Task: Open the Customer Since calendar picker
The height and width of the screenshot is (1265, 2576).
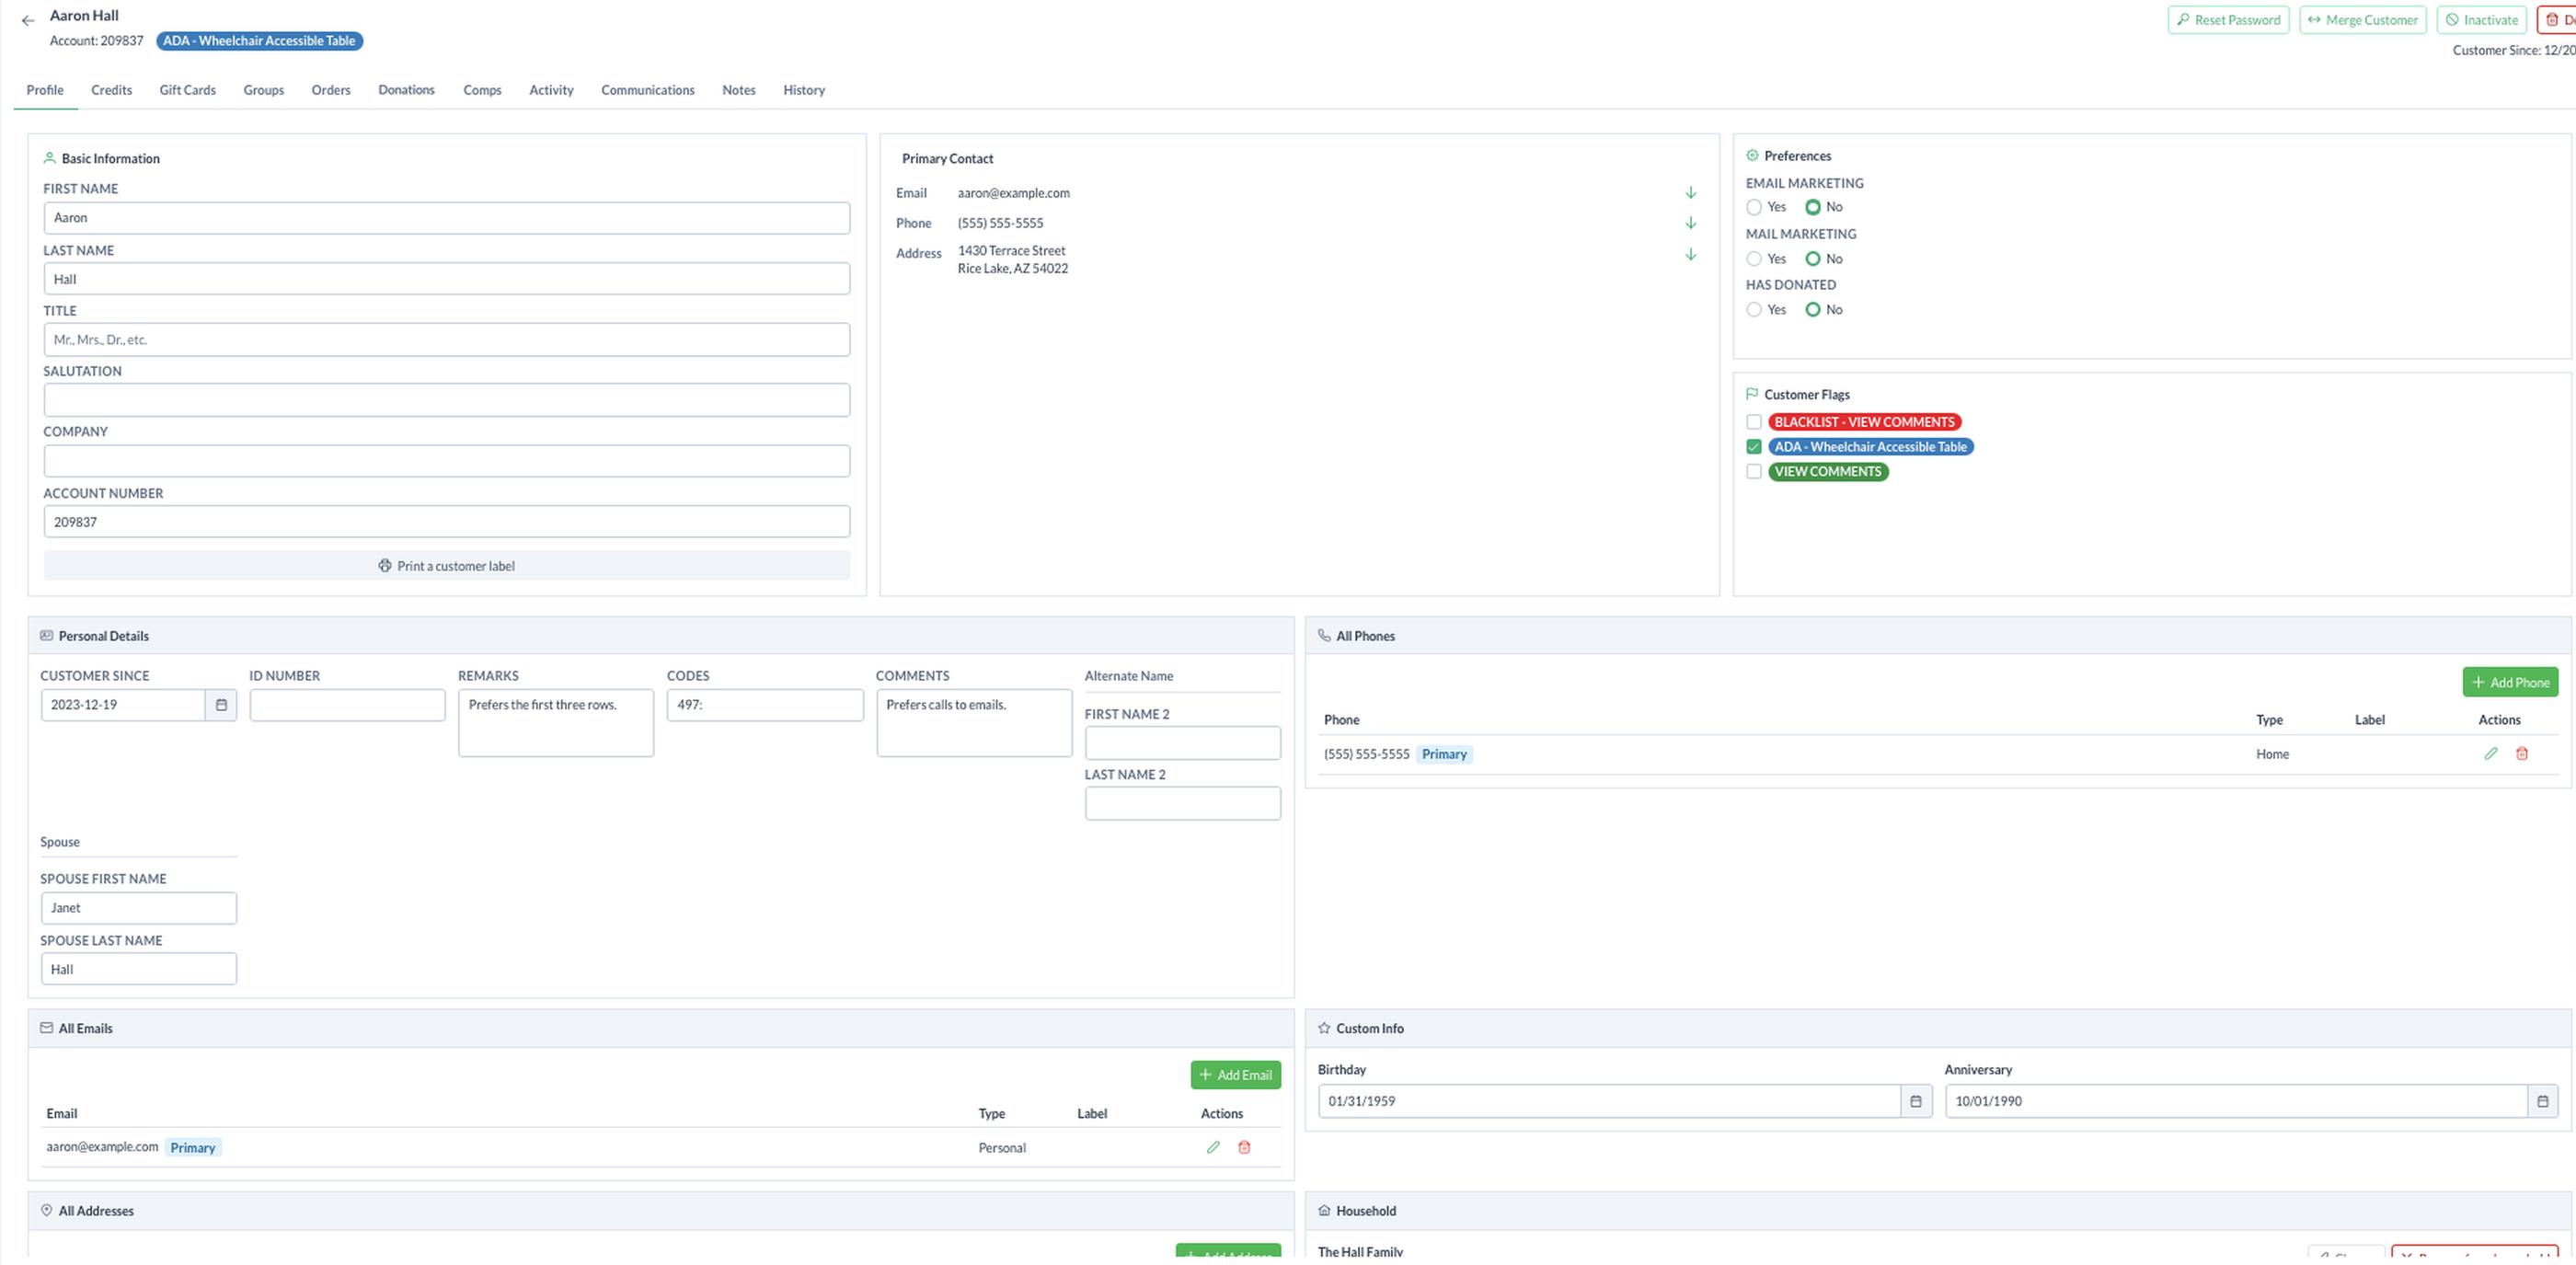Action: coord(221,705)
